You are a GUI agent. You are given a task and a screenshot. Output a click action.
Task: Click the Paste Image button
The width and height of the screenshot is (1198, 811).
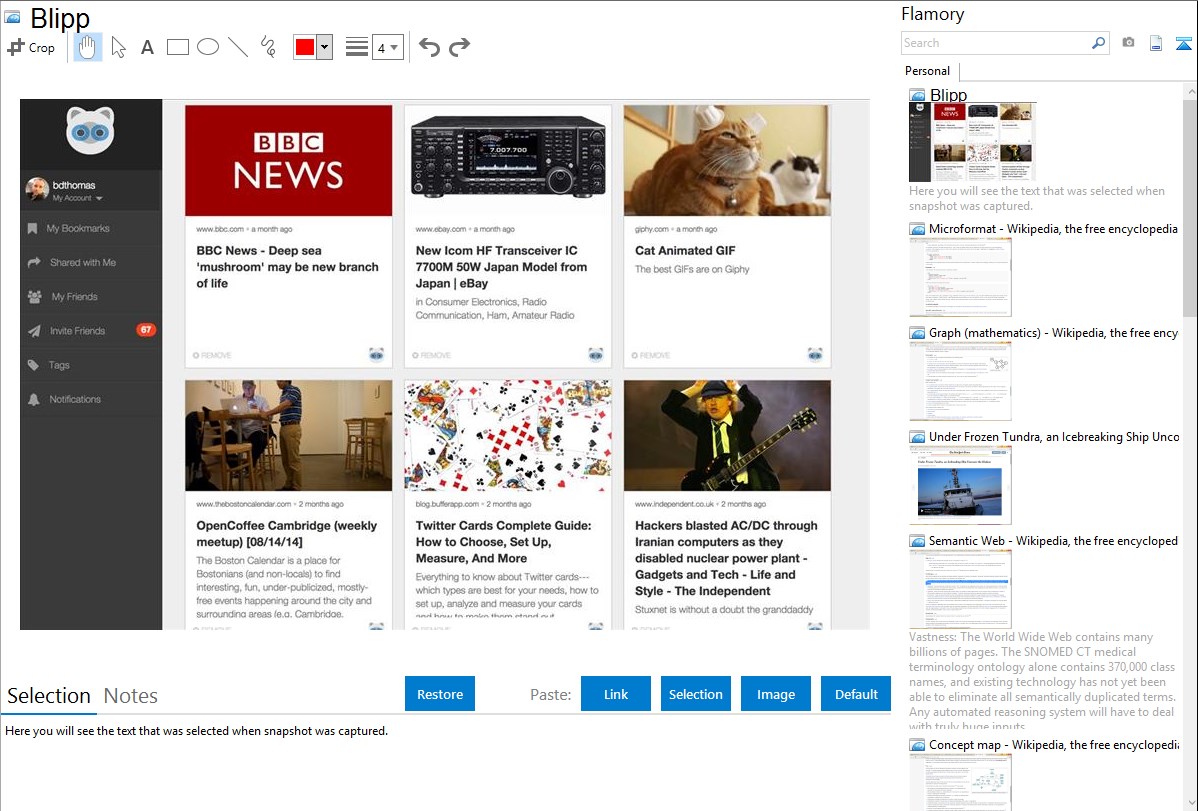(x=776, y=694)
